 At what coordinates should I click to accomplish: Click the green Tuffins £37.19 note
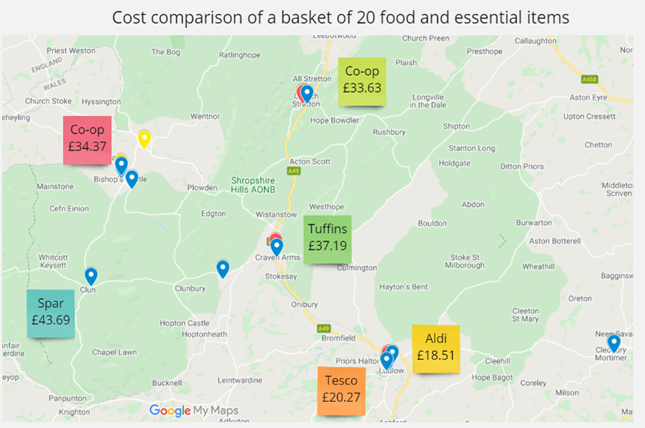(x=327, y=239)
